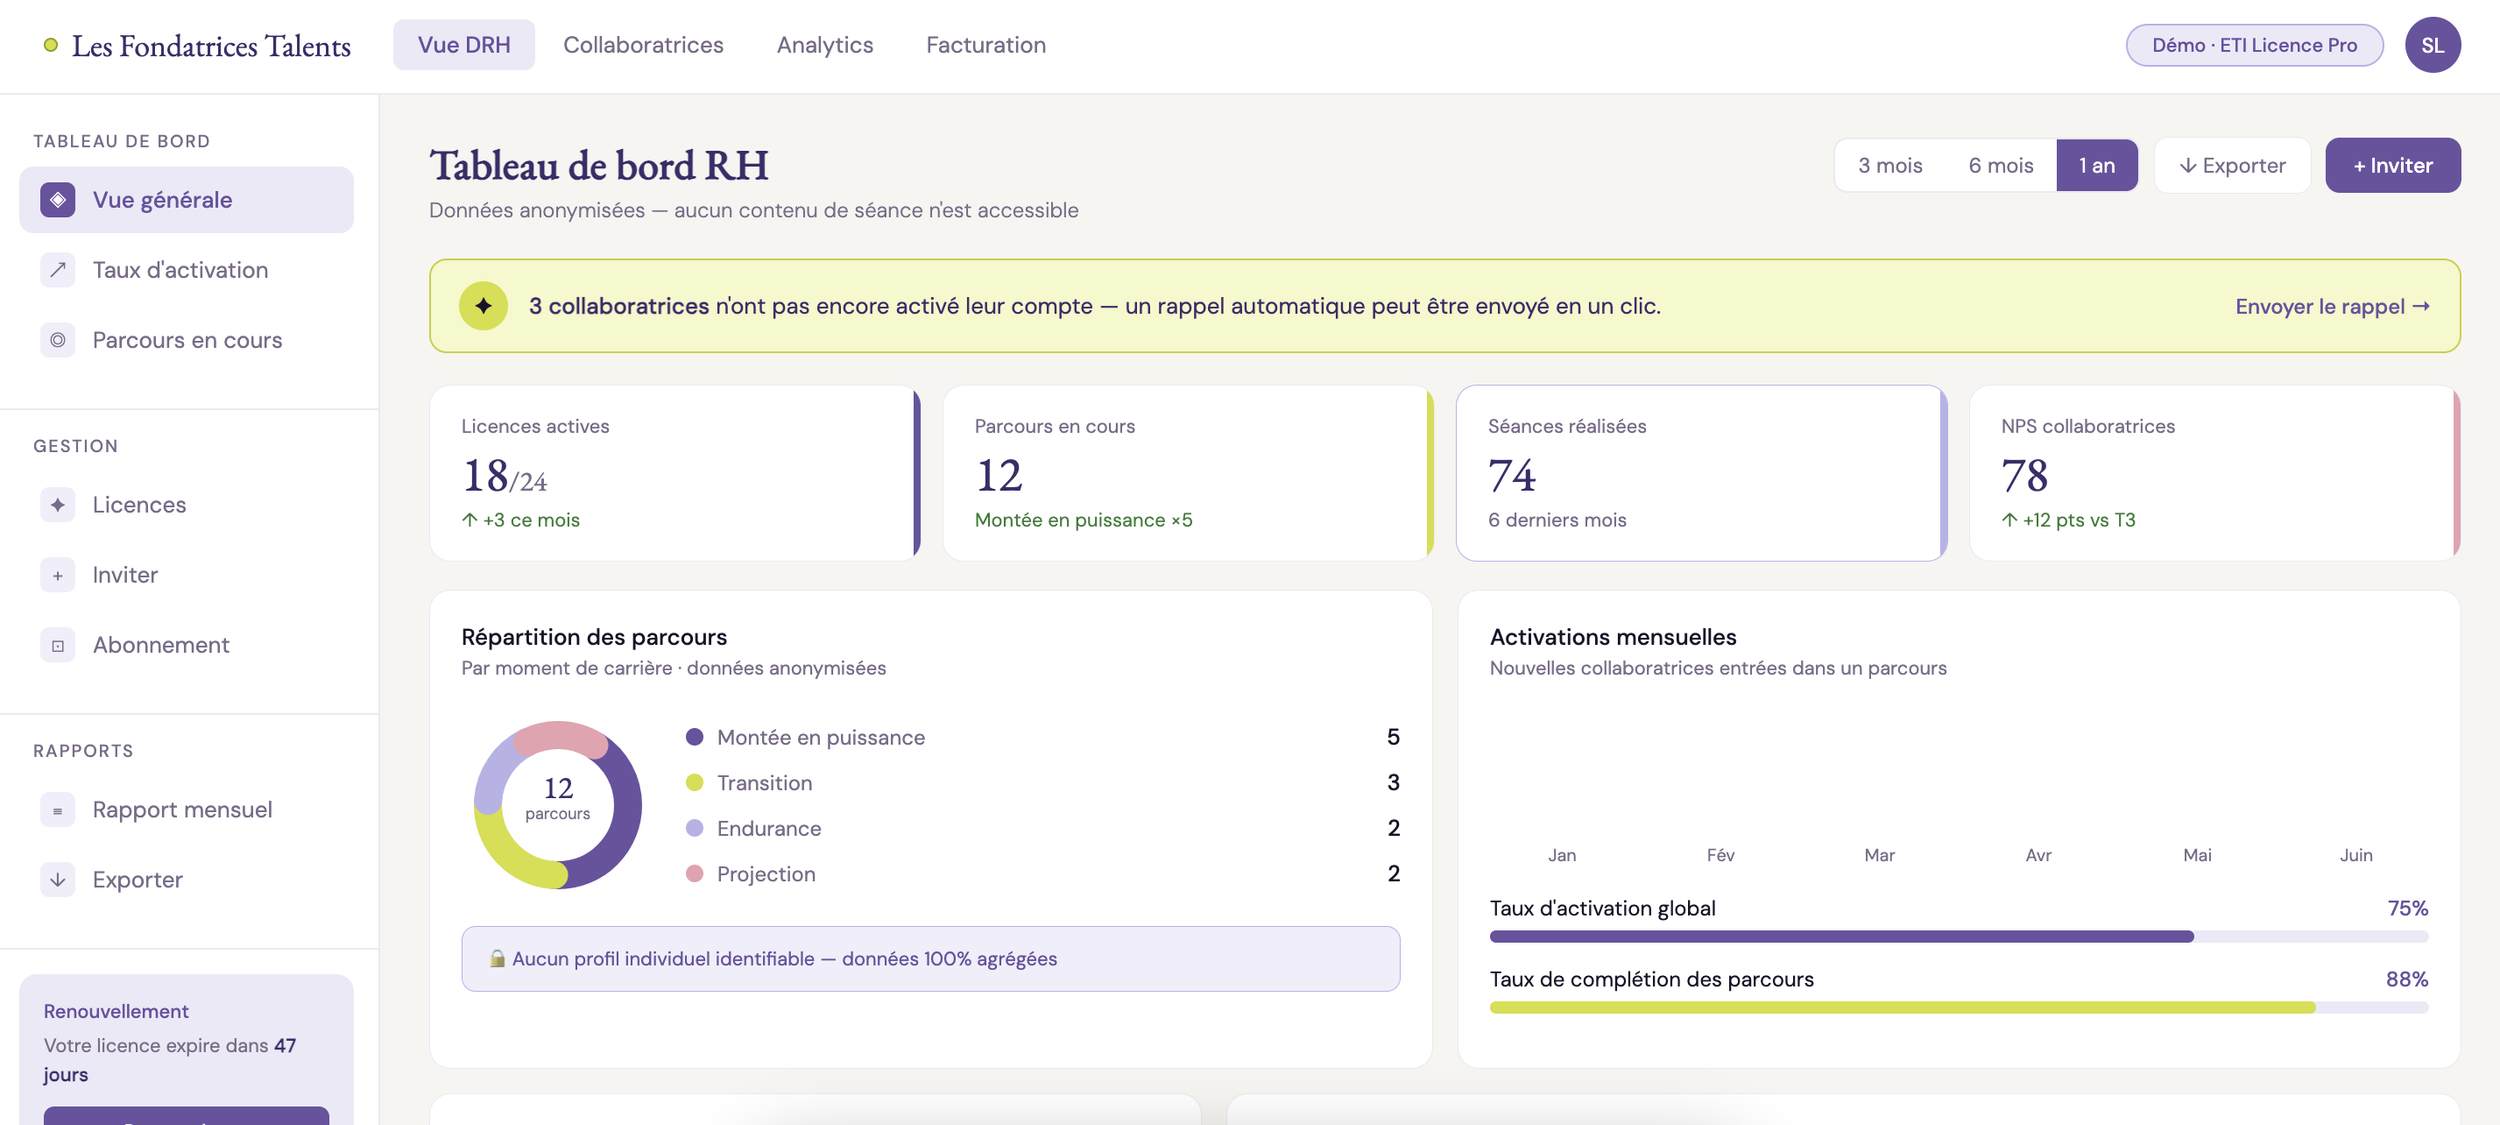Image resolution: width=2500 pixels, height=1125 pixels.
Task: Click the Taux d'activation arrow icon
Action: coord(58,270)
